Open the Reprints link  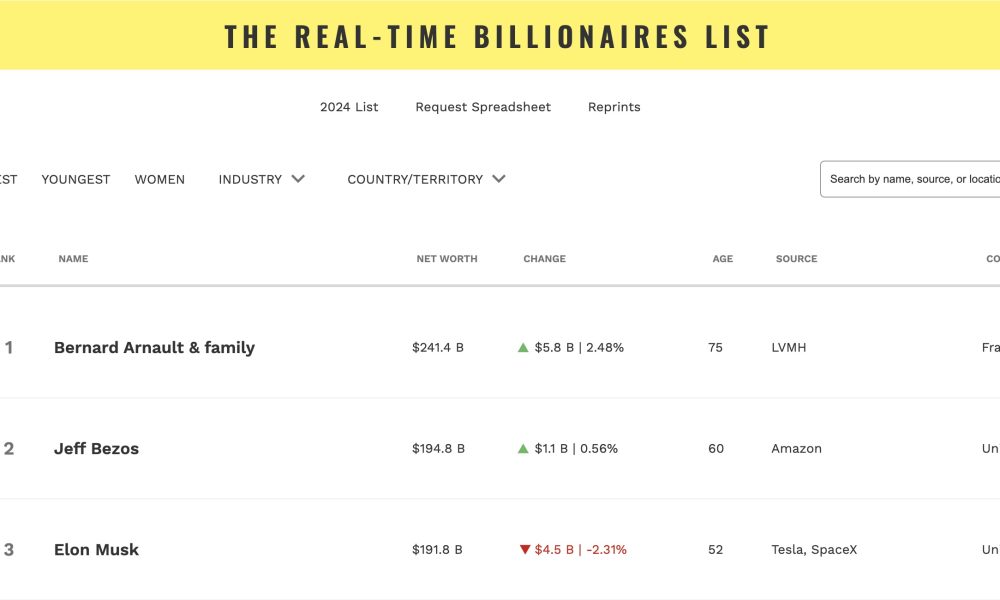tap(614, 107)
